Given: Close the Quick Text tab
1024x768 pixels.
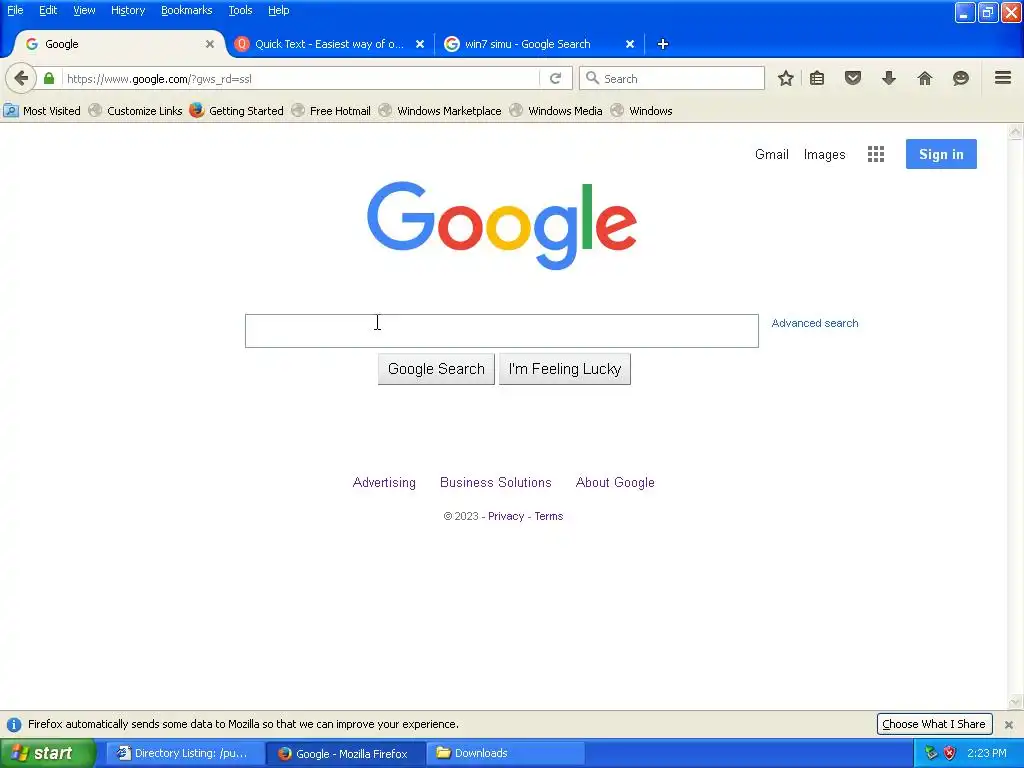Looking at the screenshot, I should 420,44.
